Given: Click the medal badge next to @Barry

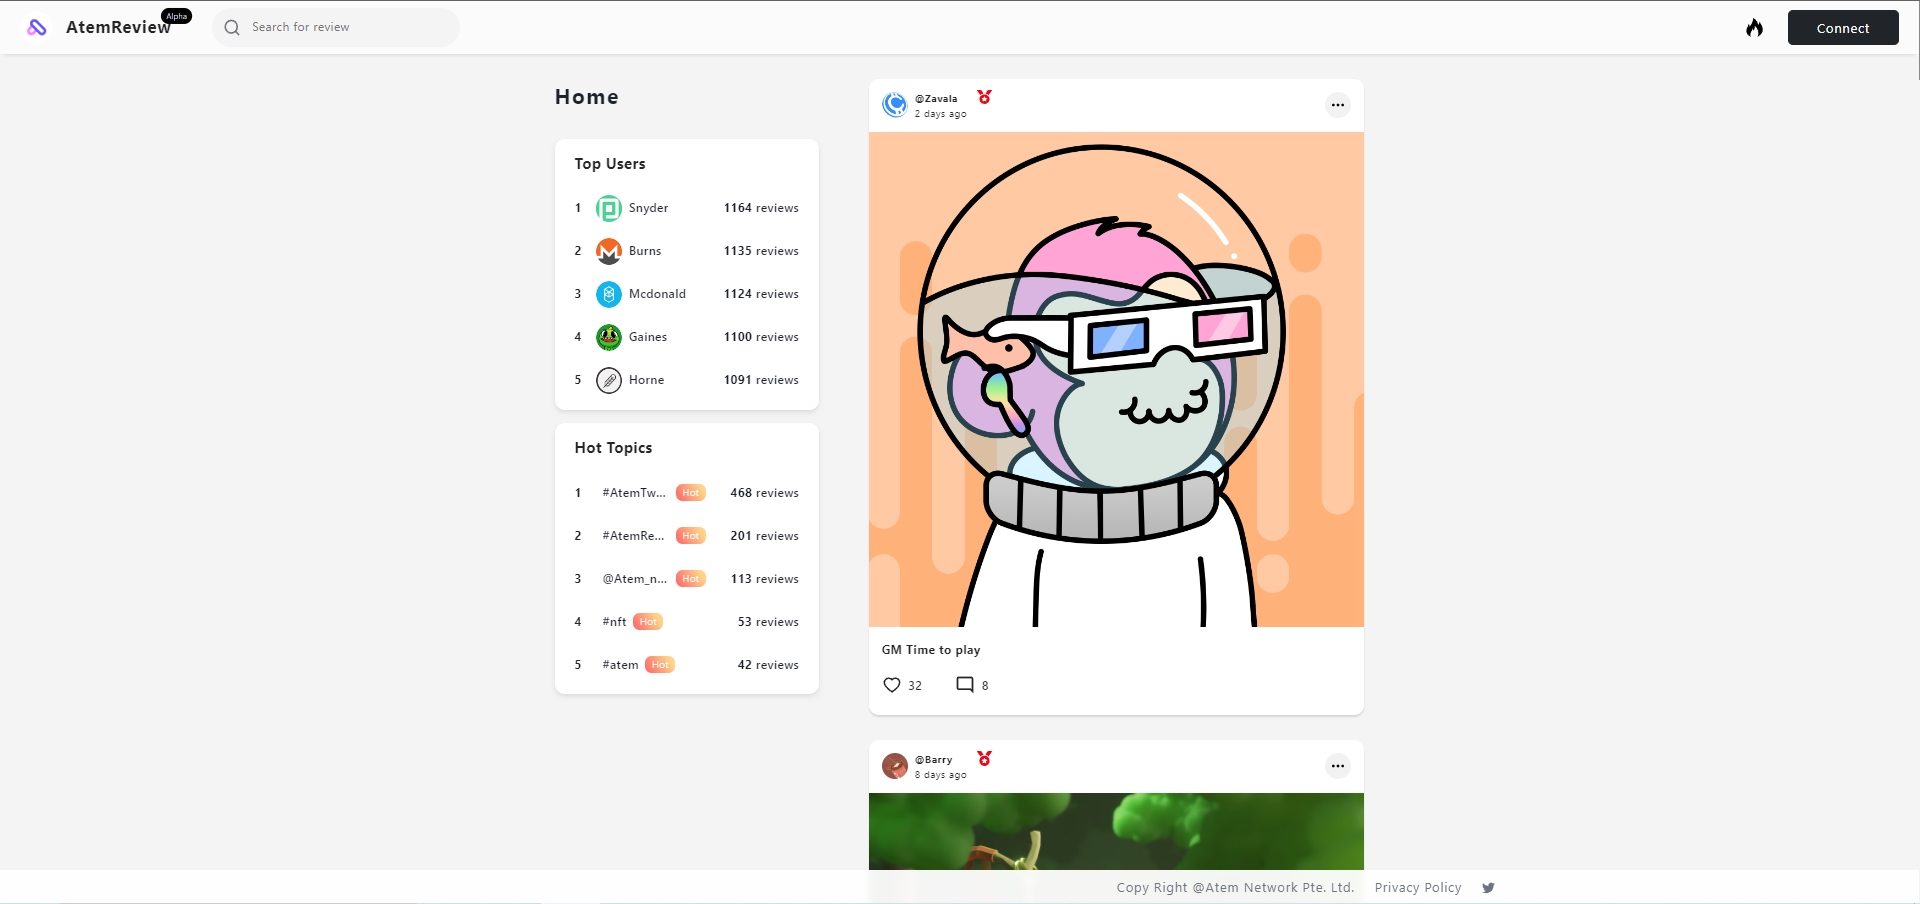Looking at the screenshot, I should pos(985,759).
